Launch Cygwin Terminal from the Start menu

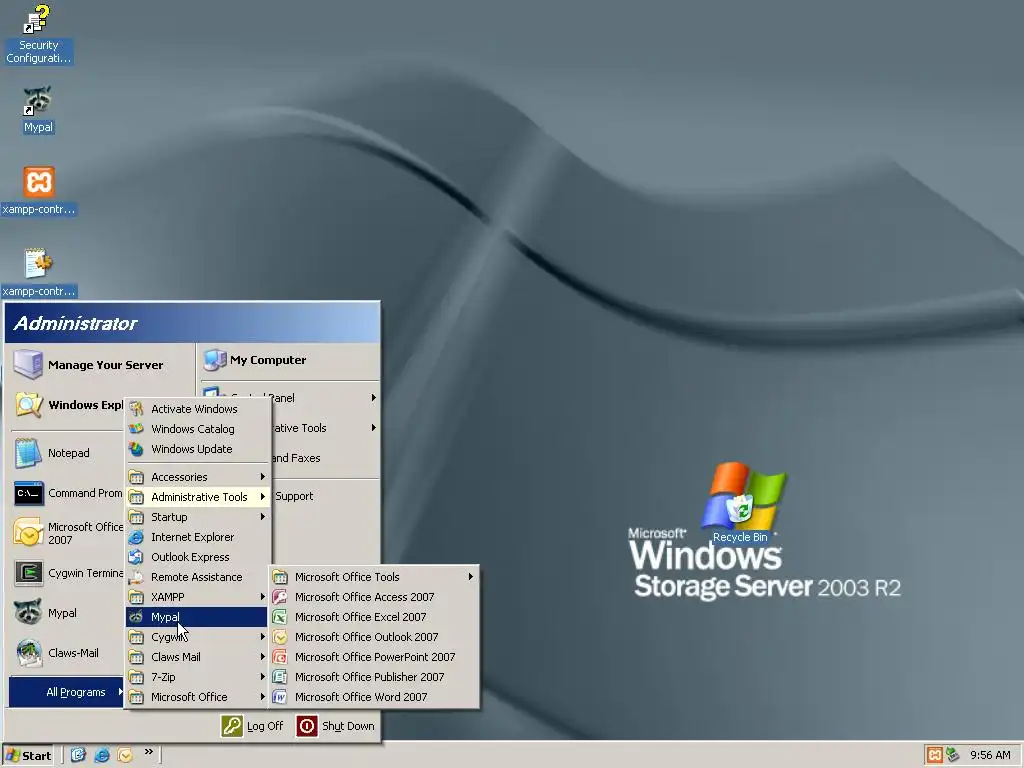coord(68,573)
